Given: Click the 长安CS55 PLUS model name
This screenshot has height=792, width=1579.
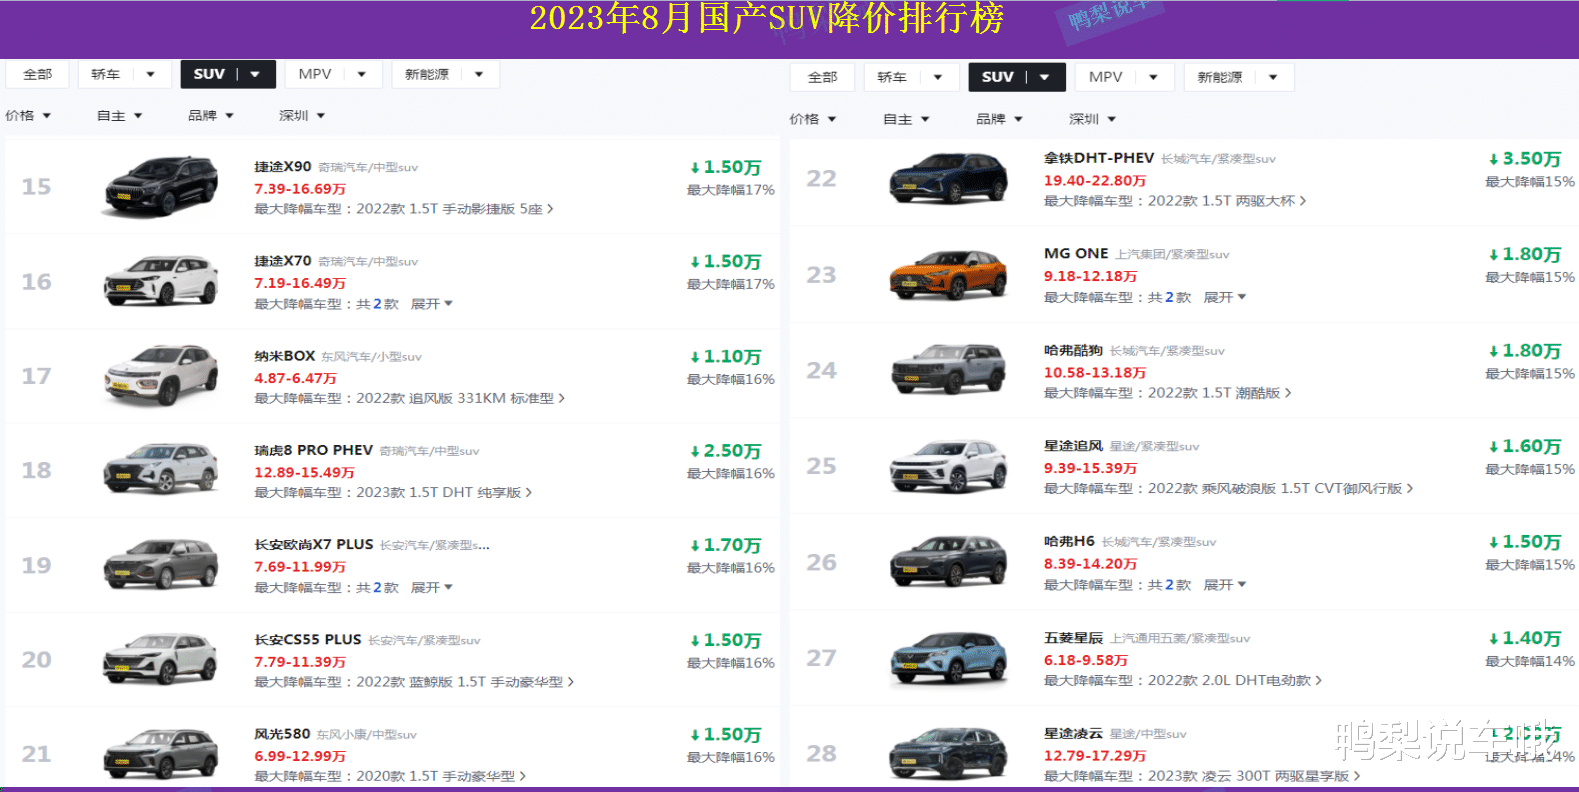Looking at the screenshot, I should click(307, 640).
